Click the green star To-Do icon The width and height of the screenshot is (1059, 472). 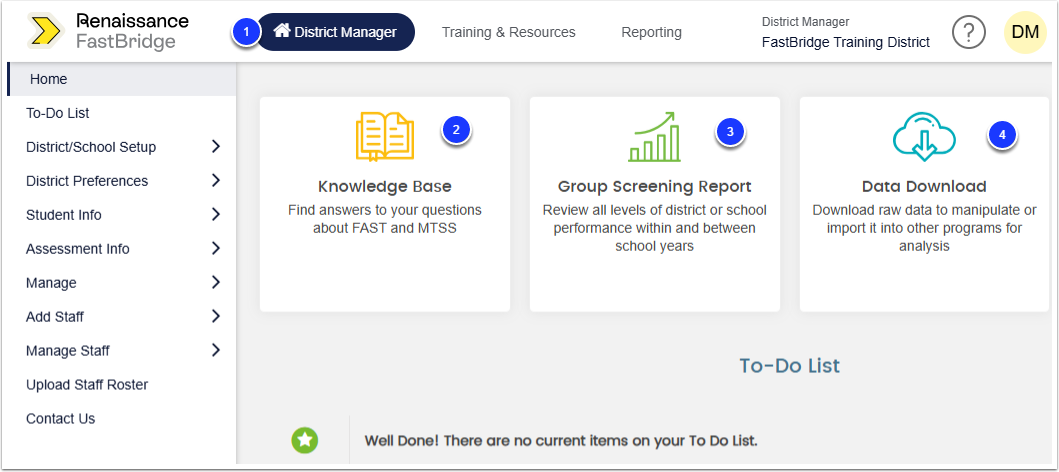pyautogui.click(x=305, y=440)
